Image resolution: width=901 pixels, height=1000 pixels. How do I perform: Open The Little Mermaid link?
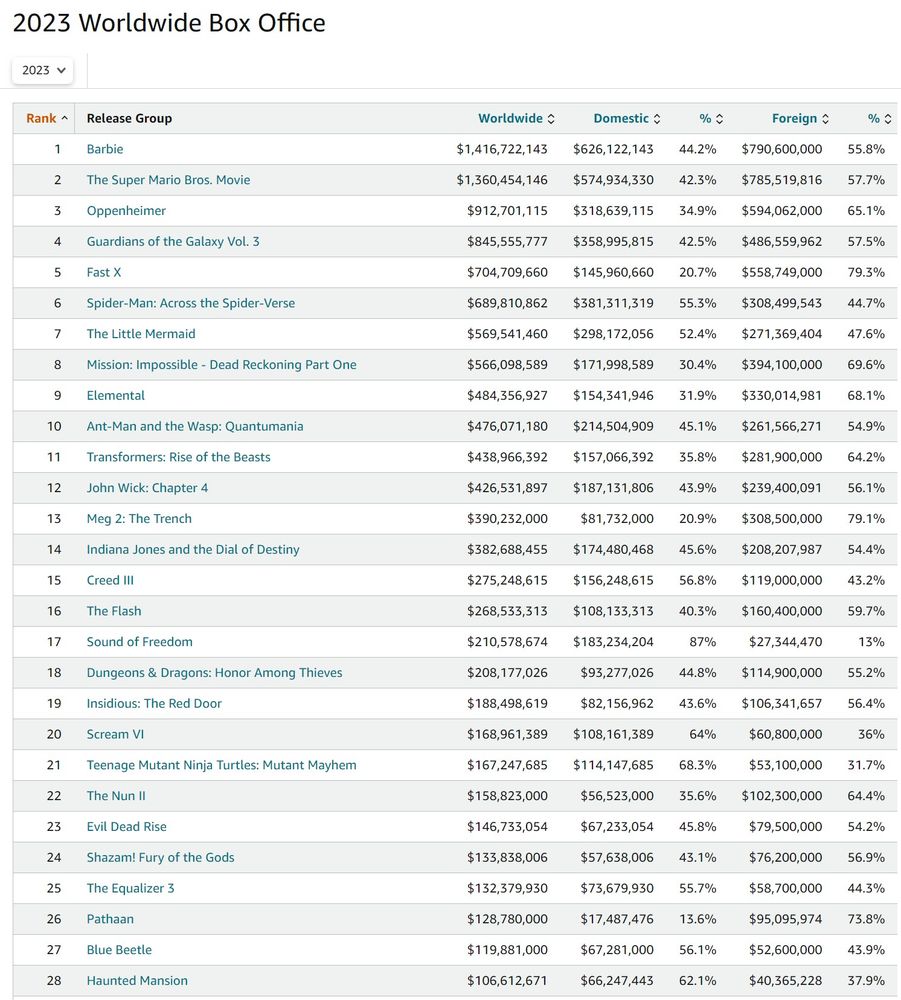pos(141,334)
